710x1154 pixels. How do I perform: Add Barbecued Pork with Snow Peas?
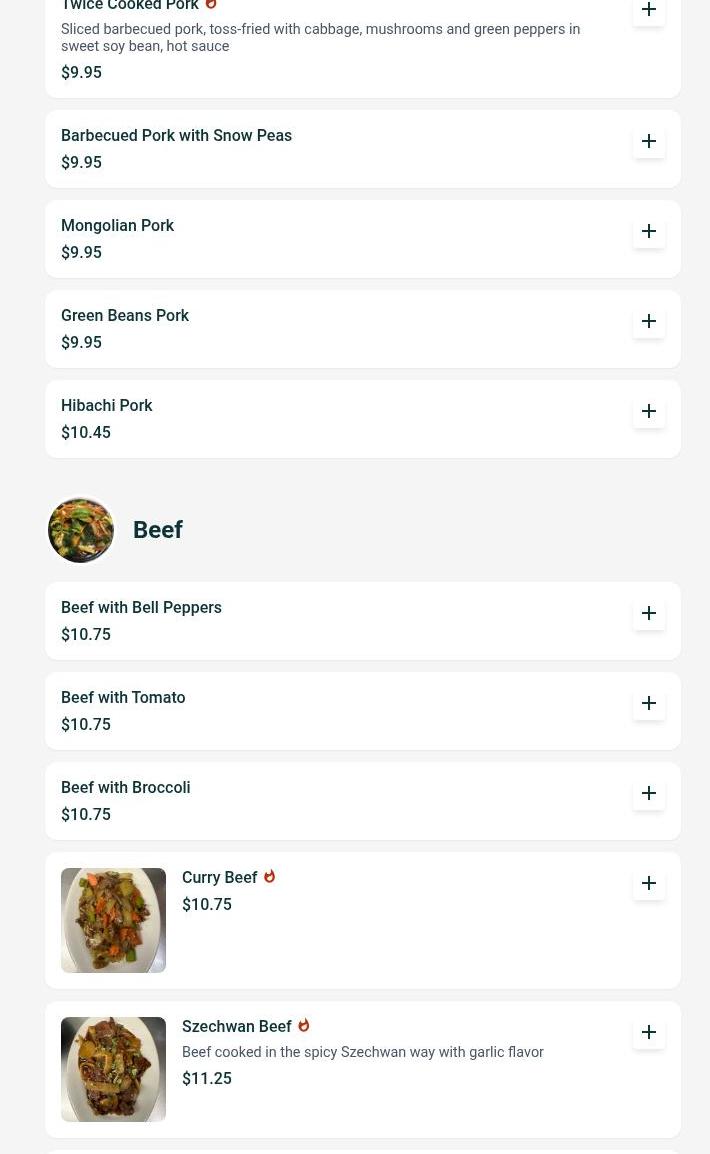(x=648, y=141)
